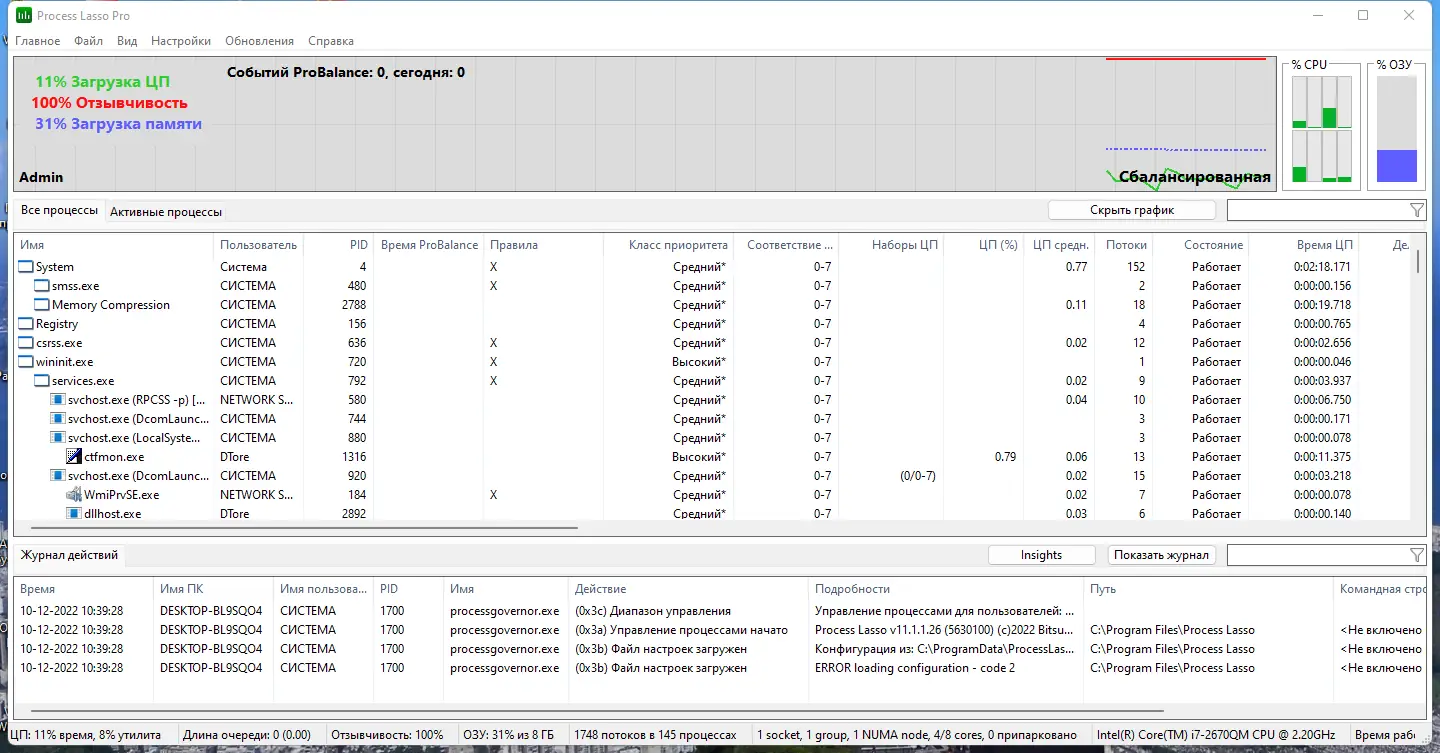The image size is (1440, 753).
Task: Click the ctfmon.exe process icon
Action: pos(72,456)
